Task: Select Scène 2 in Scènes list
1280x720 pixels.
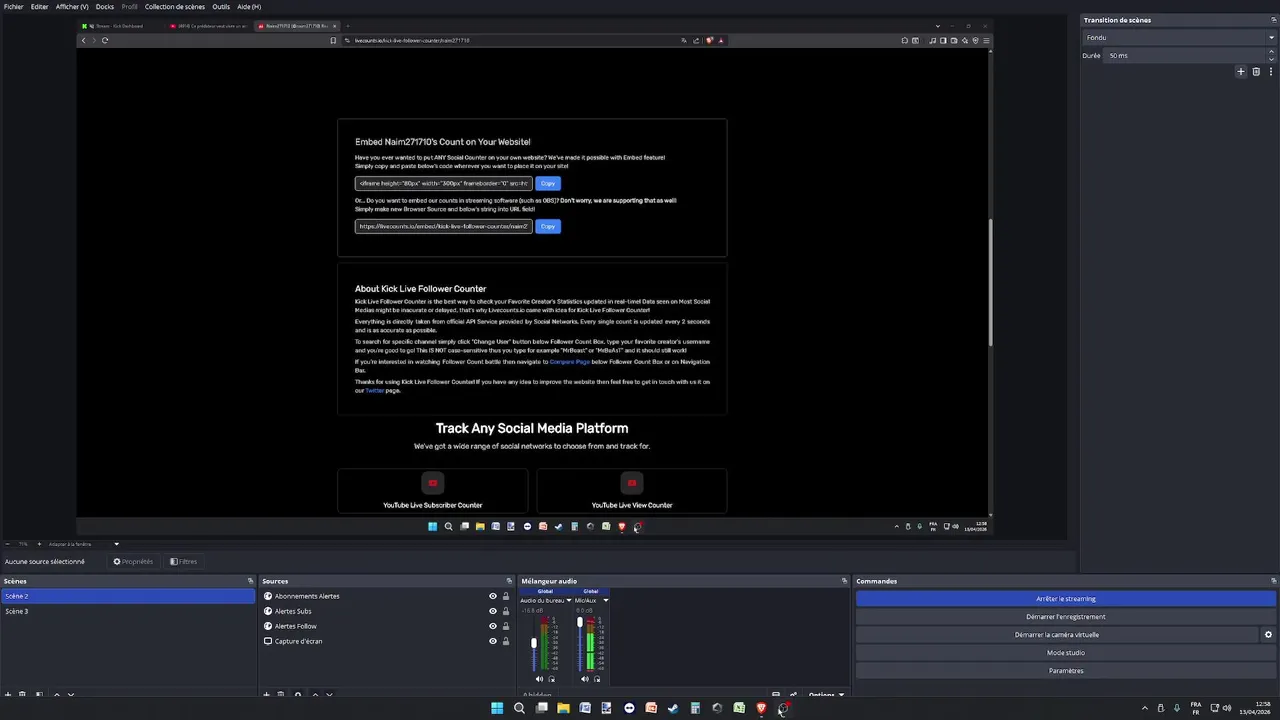Action: click(x=128, y=596)
